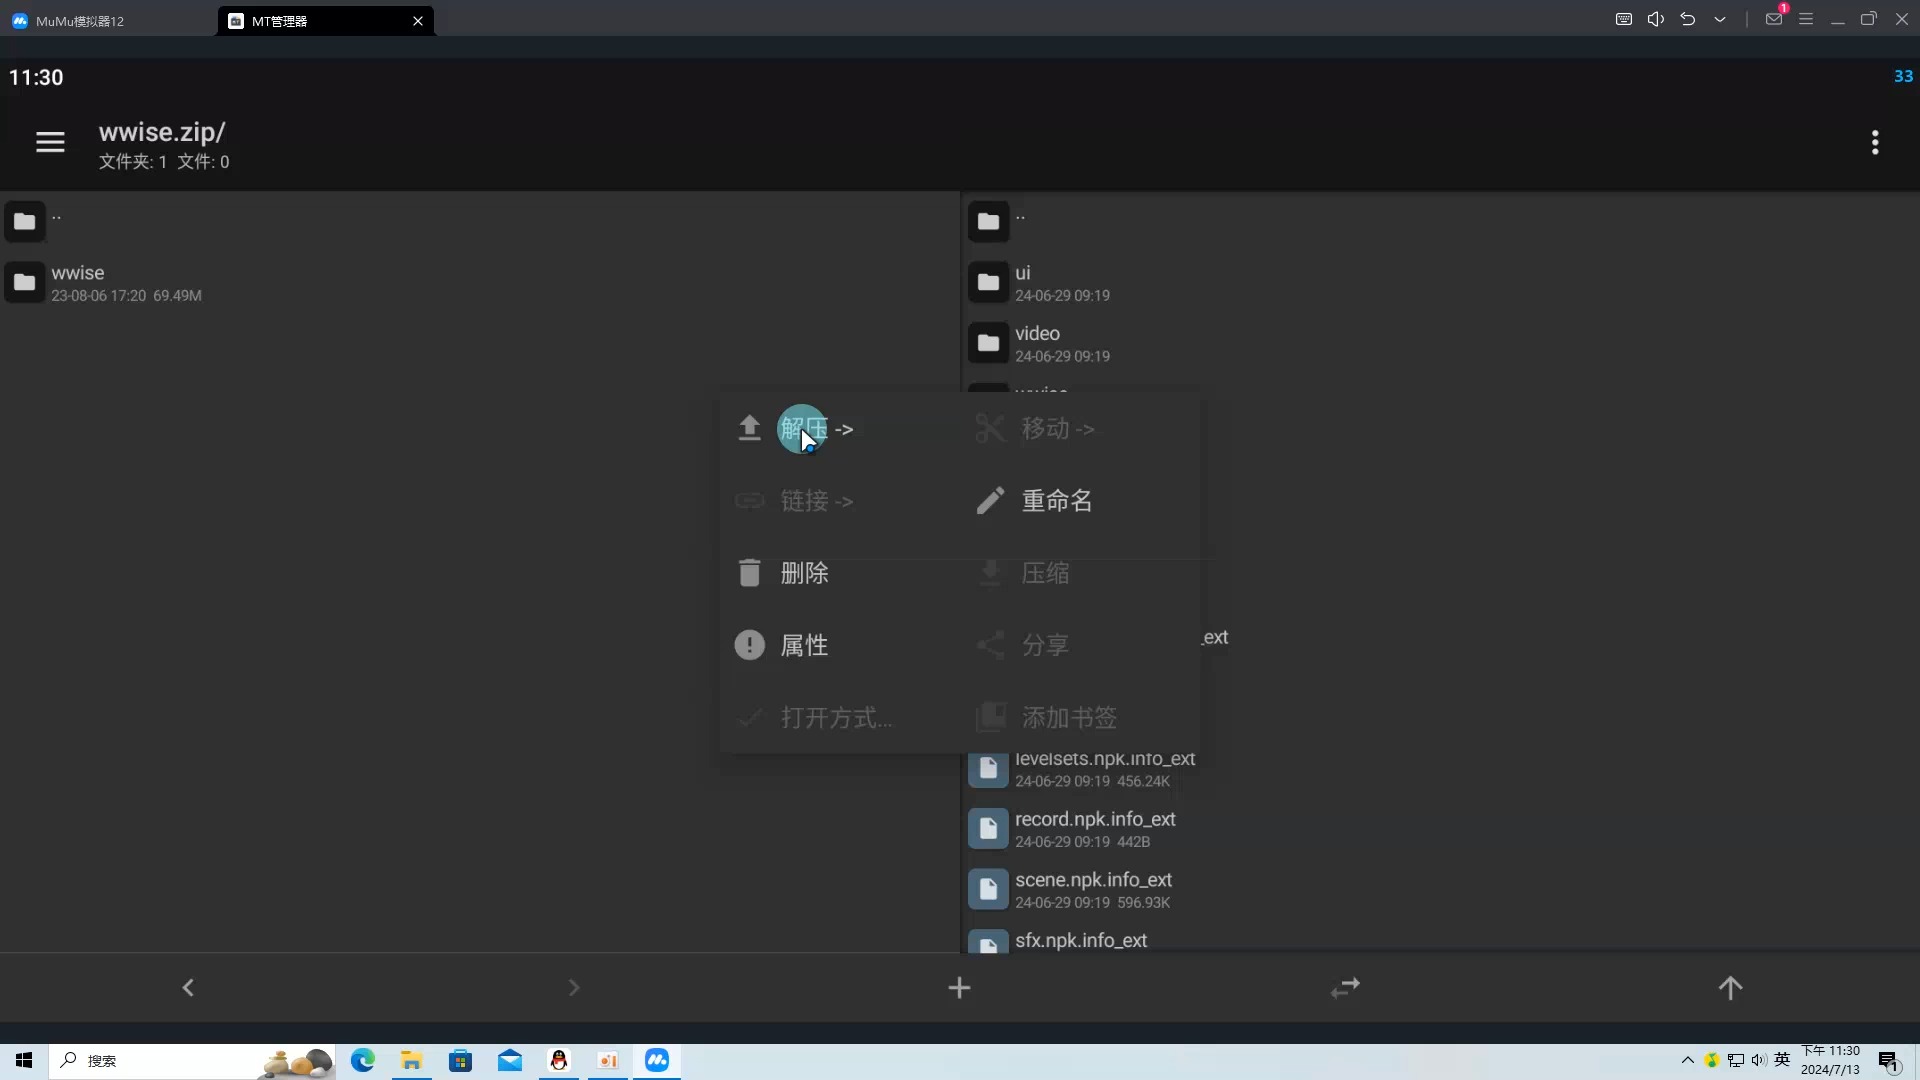Close the MT管理器 tab

418,21
